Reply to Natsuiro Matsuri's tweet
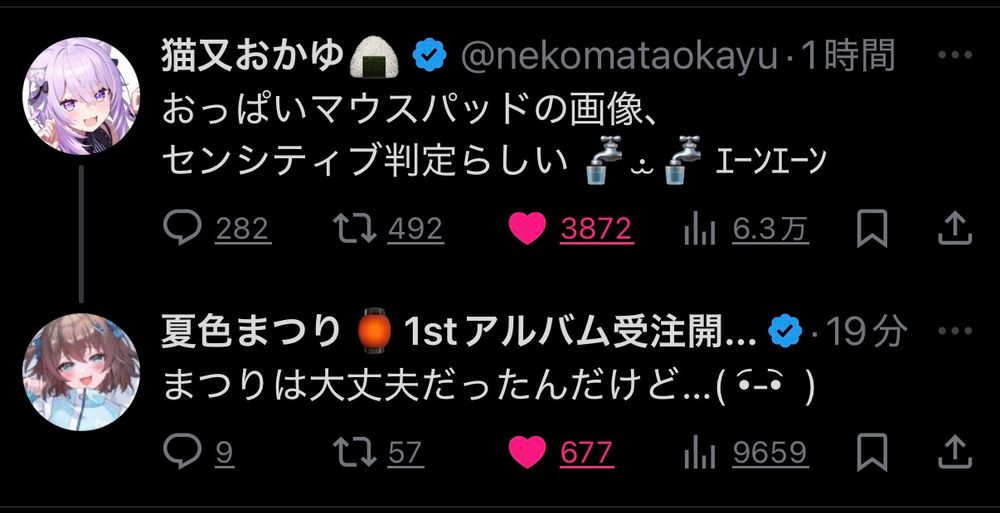The image size is (1000, 513). [198, 453]
